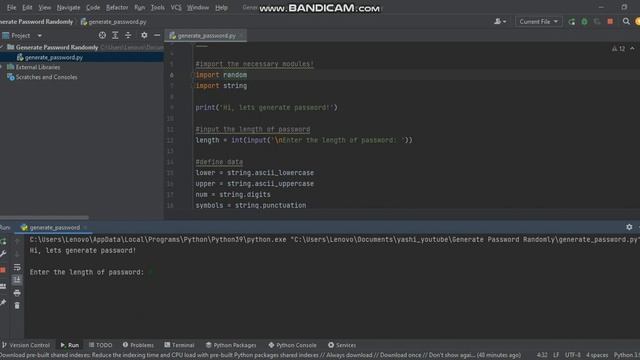Open the Python Console tool window

(292, 345)
